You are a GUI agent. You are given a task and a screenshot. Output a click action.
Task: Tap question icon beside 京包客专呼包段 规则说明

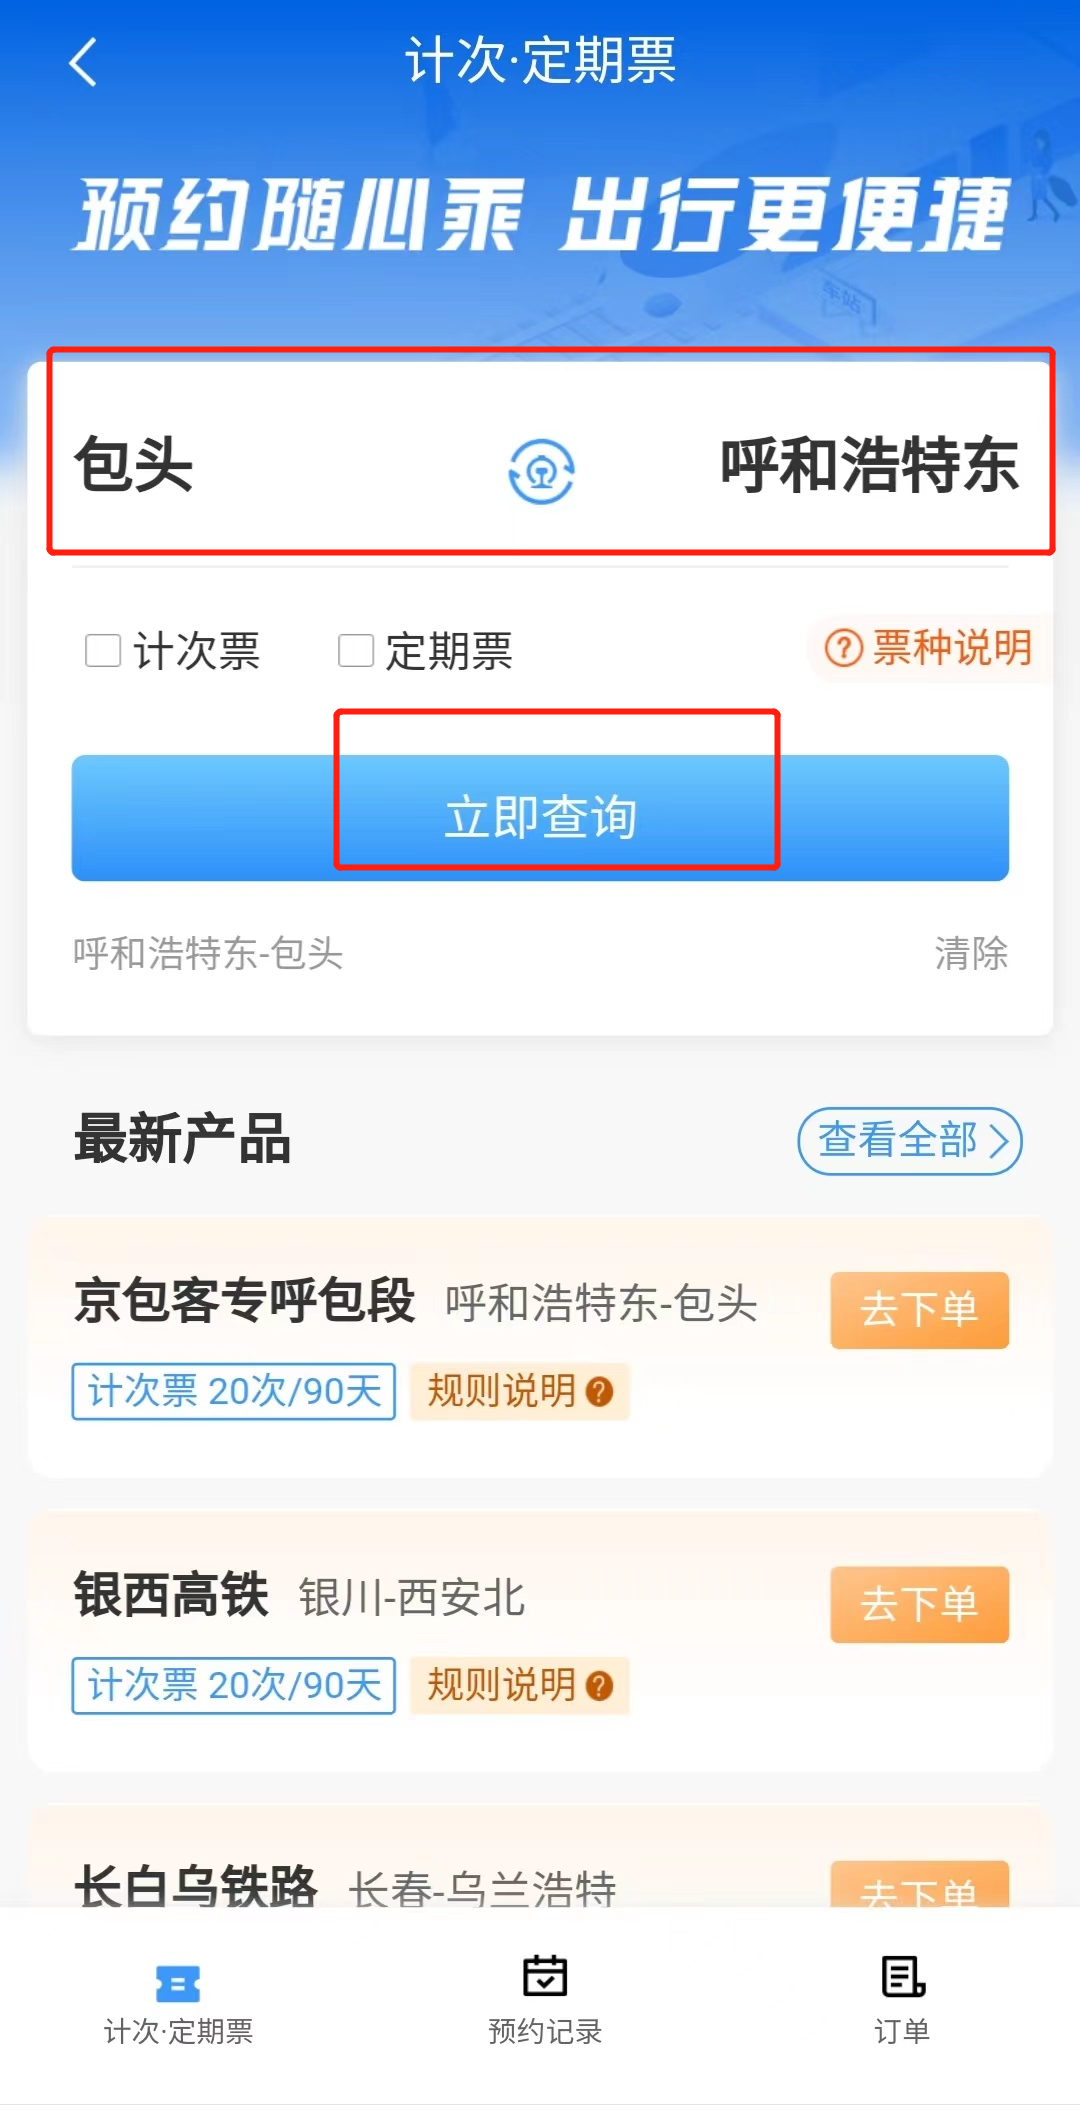point(599,1391)
